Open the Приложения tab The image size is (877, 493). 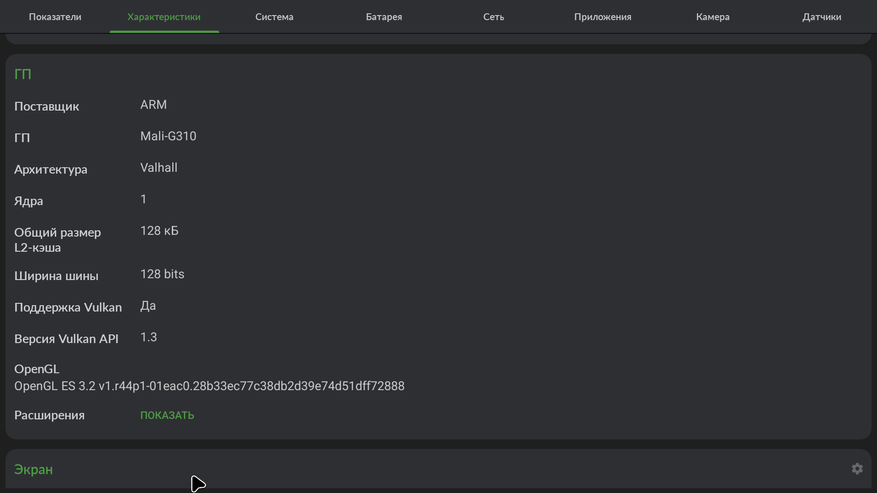point(603,17)
